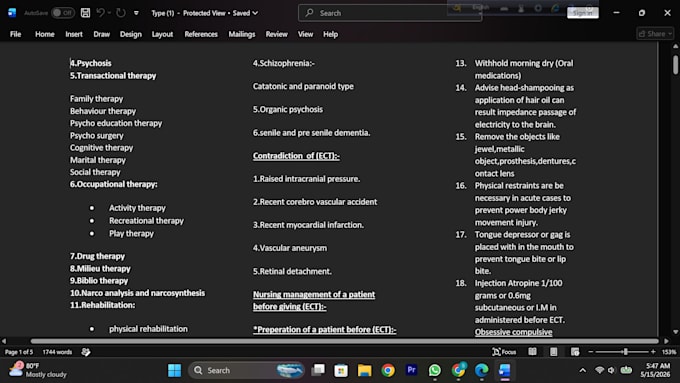Open the File menu
This screenshot has height=383, width=680.
point(16,34)
